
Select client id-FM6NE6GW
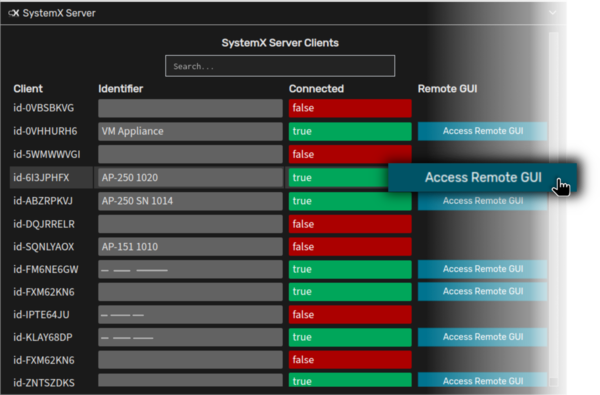click(x=46, y=269)
